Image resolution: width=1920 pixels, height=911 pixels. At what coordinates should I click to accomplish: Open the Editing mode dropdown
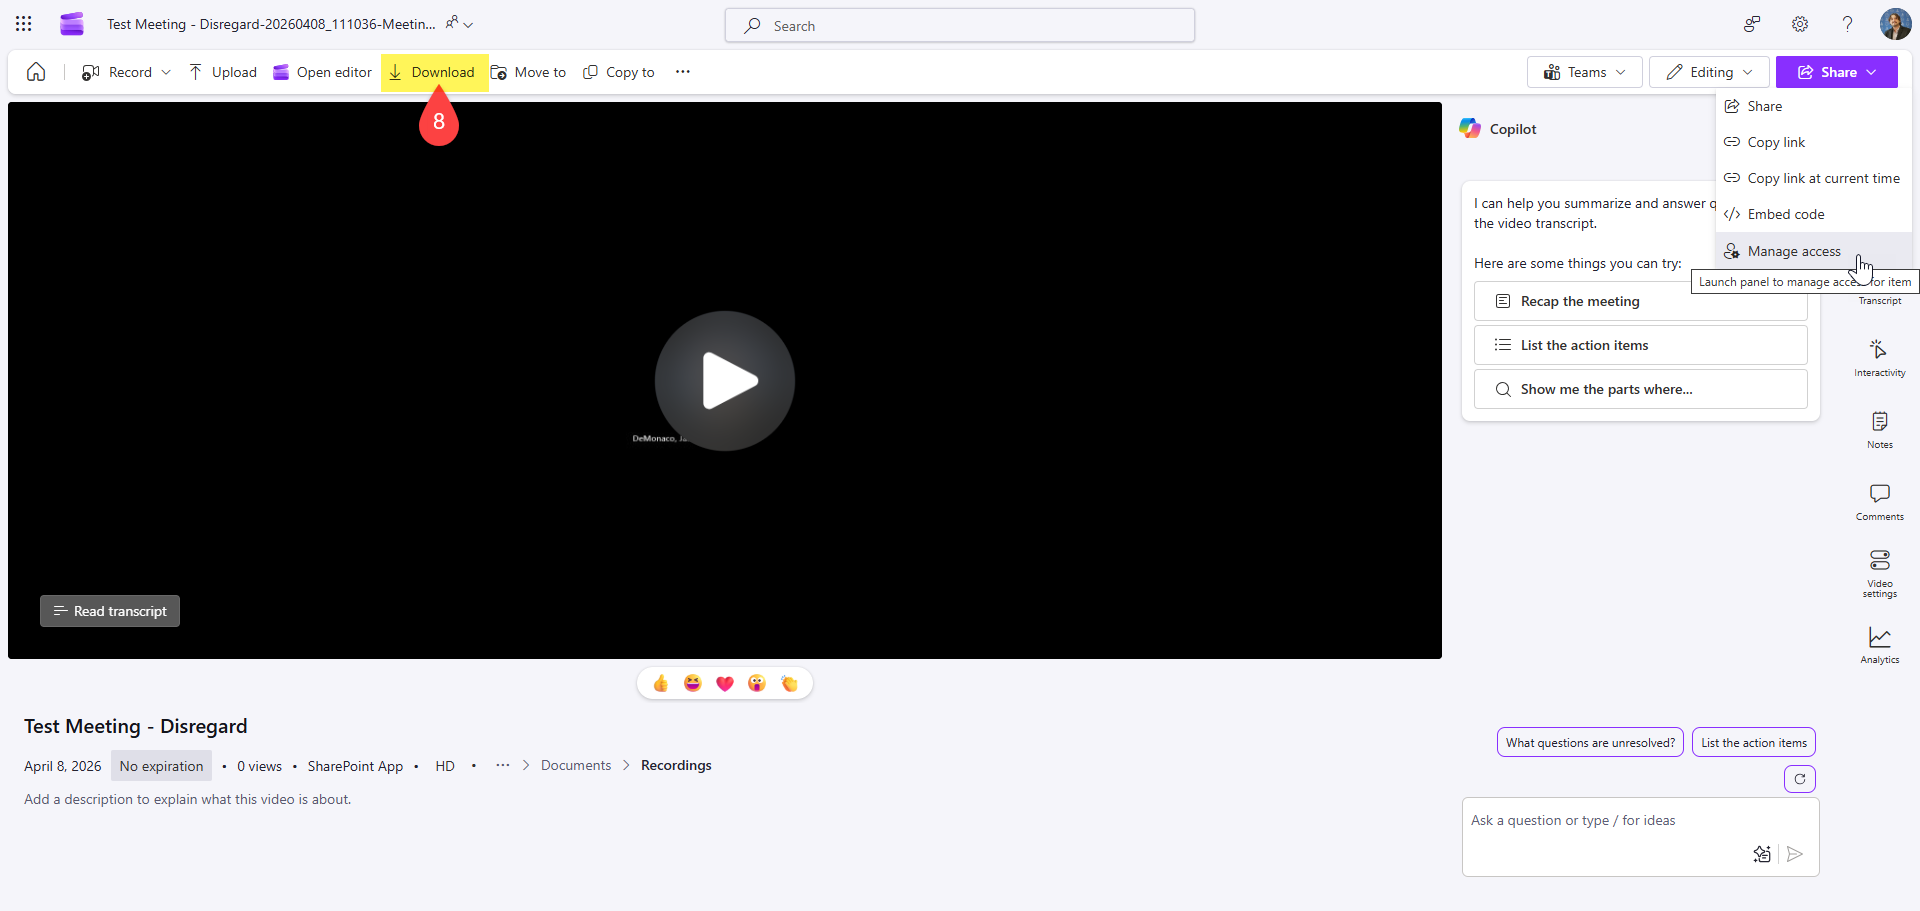click(x=1709, y=72)
